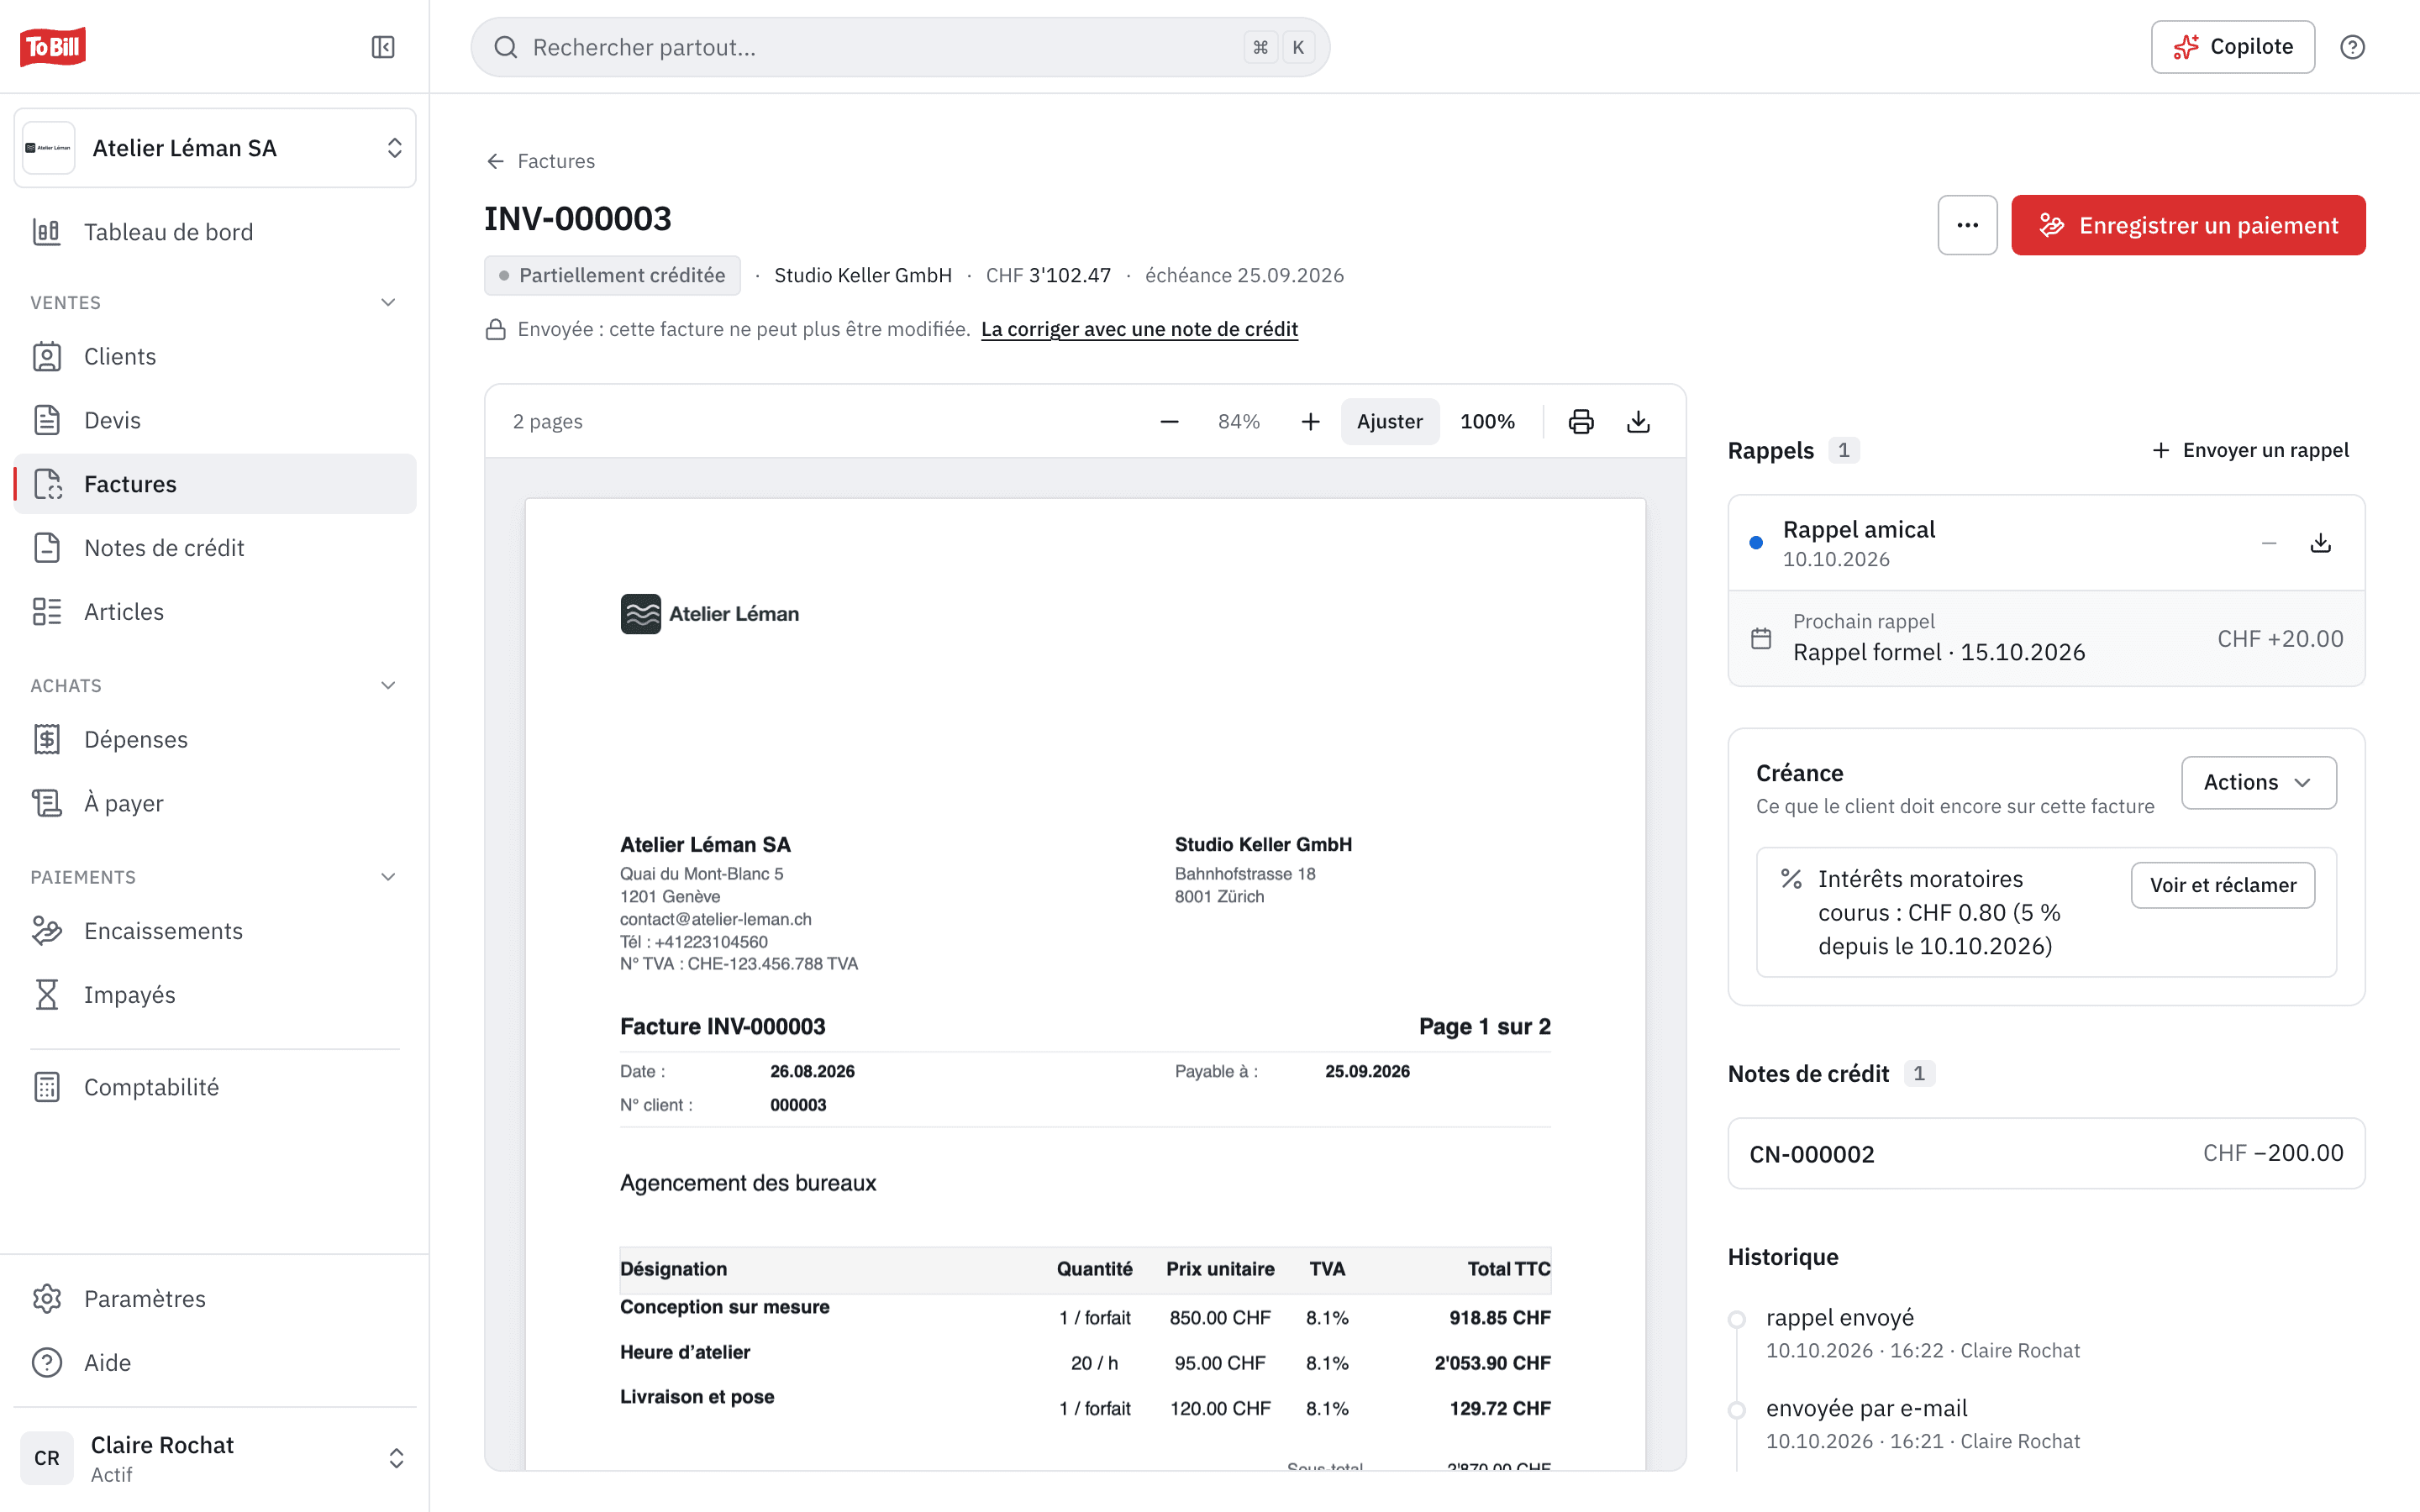Zoom in the PDF viewer
Screen dimensions: 2420x1512
pyautogui.click(x=1310, y=421)
